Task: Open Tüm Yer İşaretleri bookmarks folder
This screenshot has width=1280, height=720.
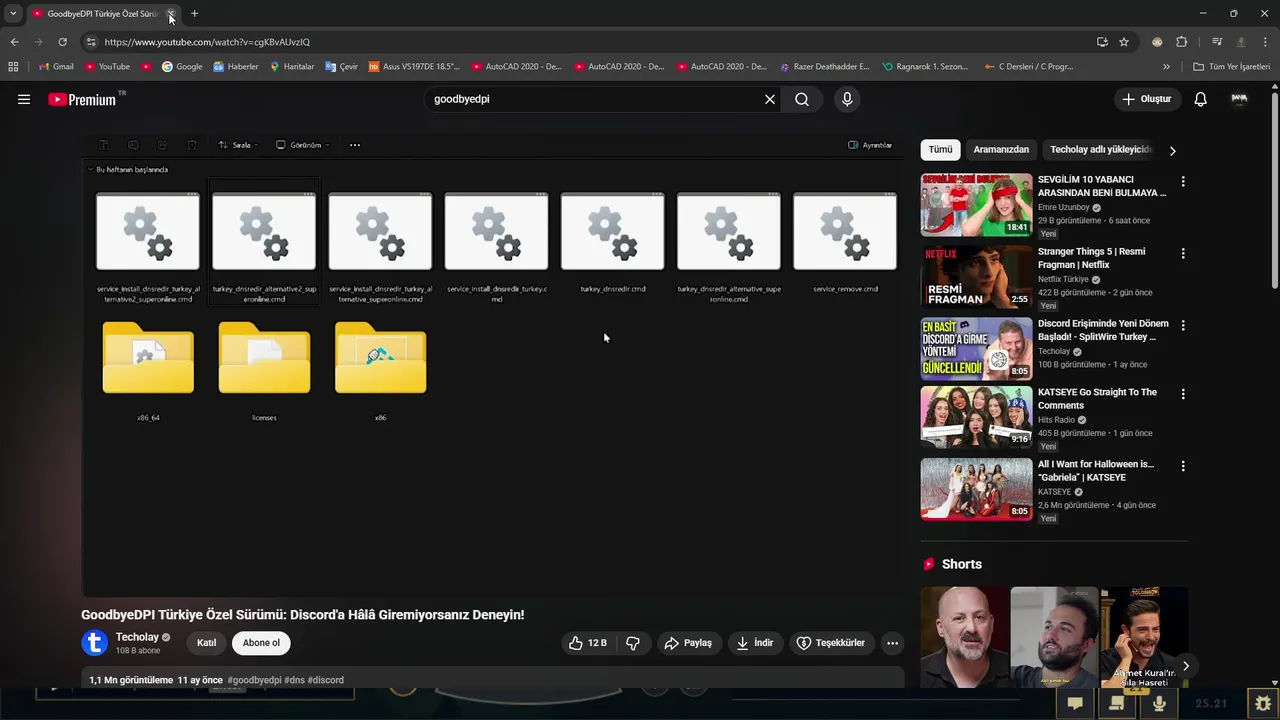Action: [1232, 67]
